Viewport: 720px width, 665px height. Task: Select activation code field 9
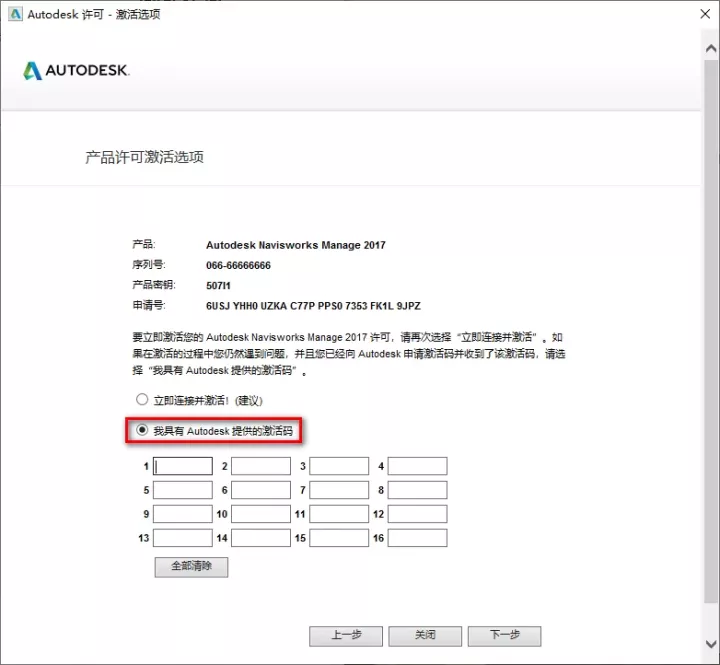tap(183, 514)
